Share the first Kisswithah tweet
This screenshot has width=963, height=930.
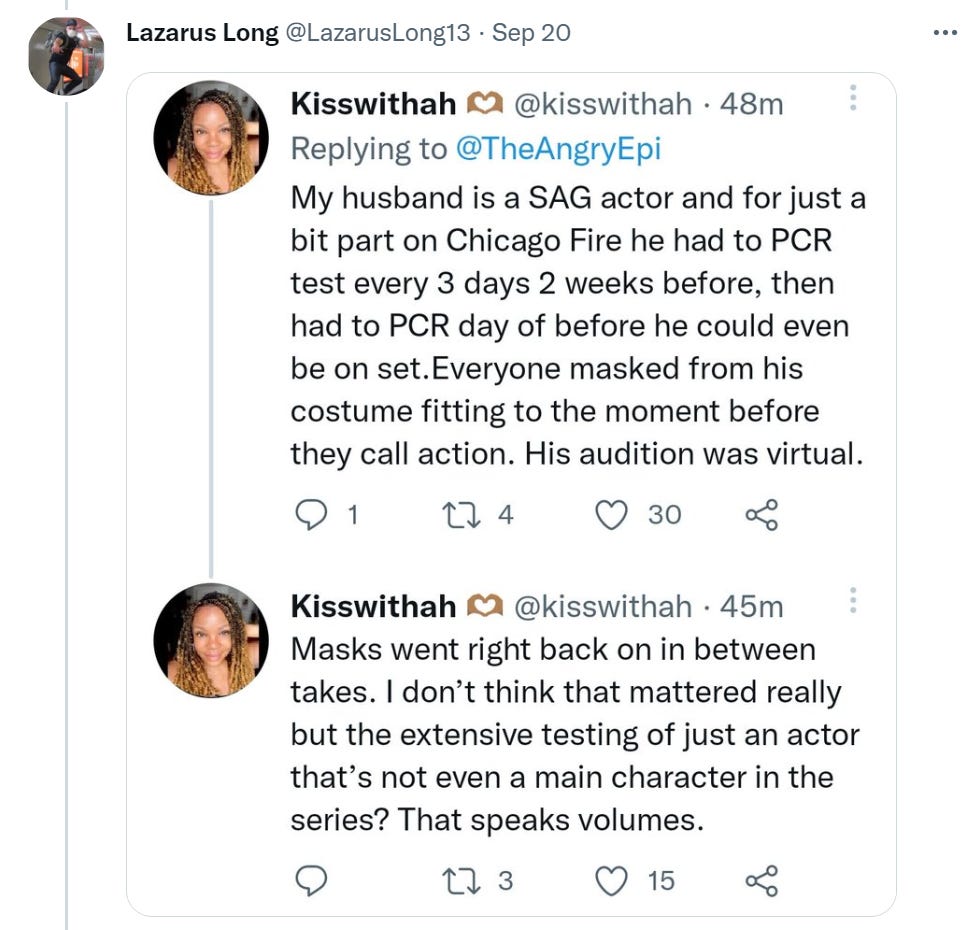[x=761, y=514]
